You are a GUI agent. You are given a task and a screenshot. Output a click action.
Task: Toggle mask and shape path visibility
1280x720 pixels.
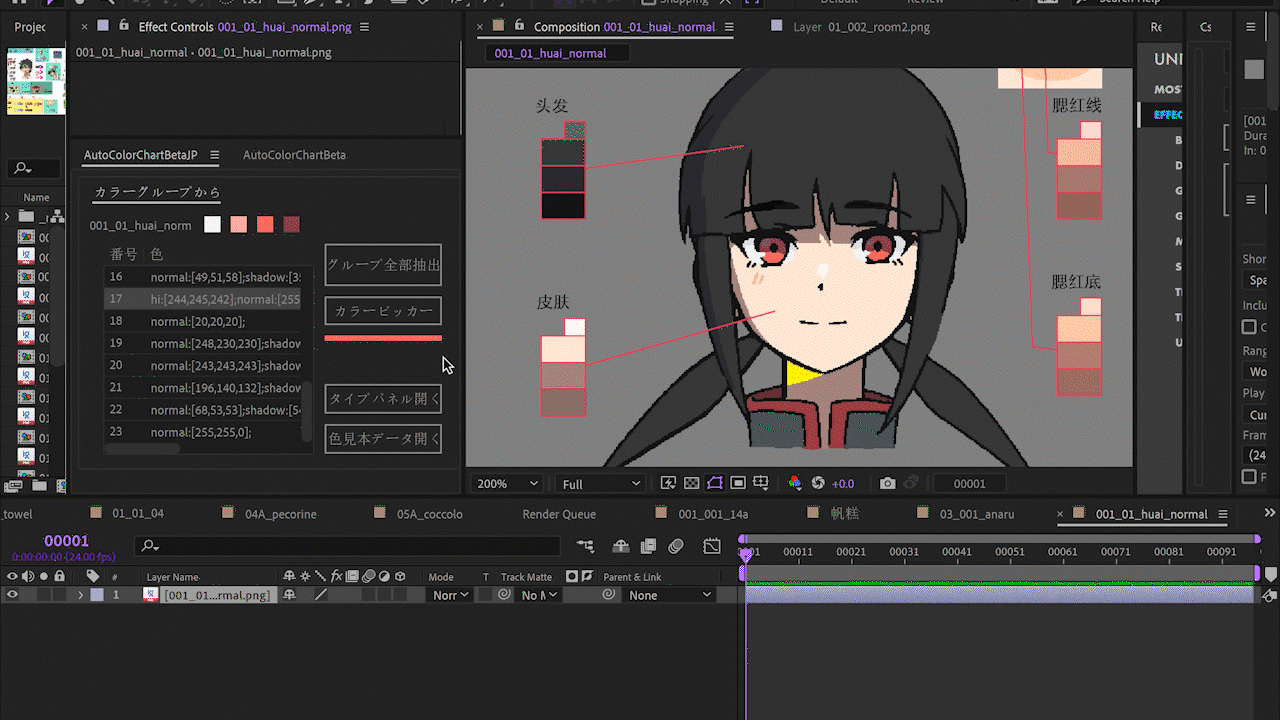pos(715,483)
